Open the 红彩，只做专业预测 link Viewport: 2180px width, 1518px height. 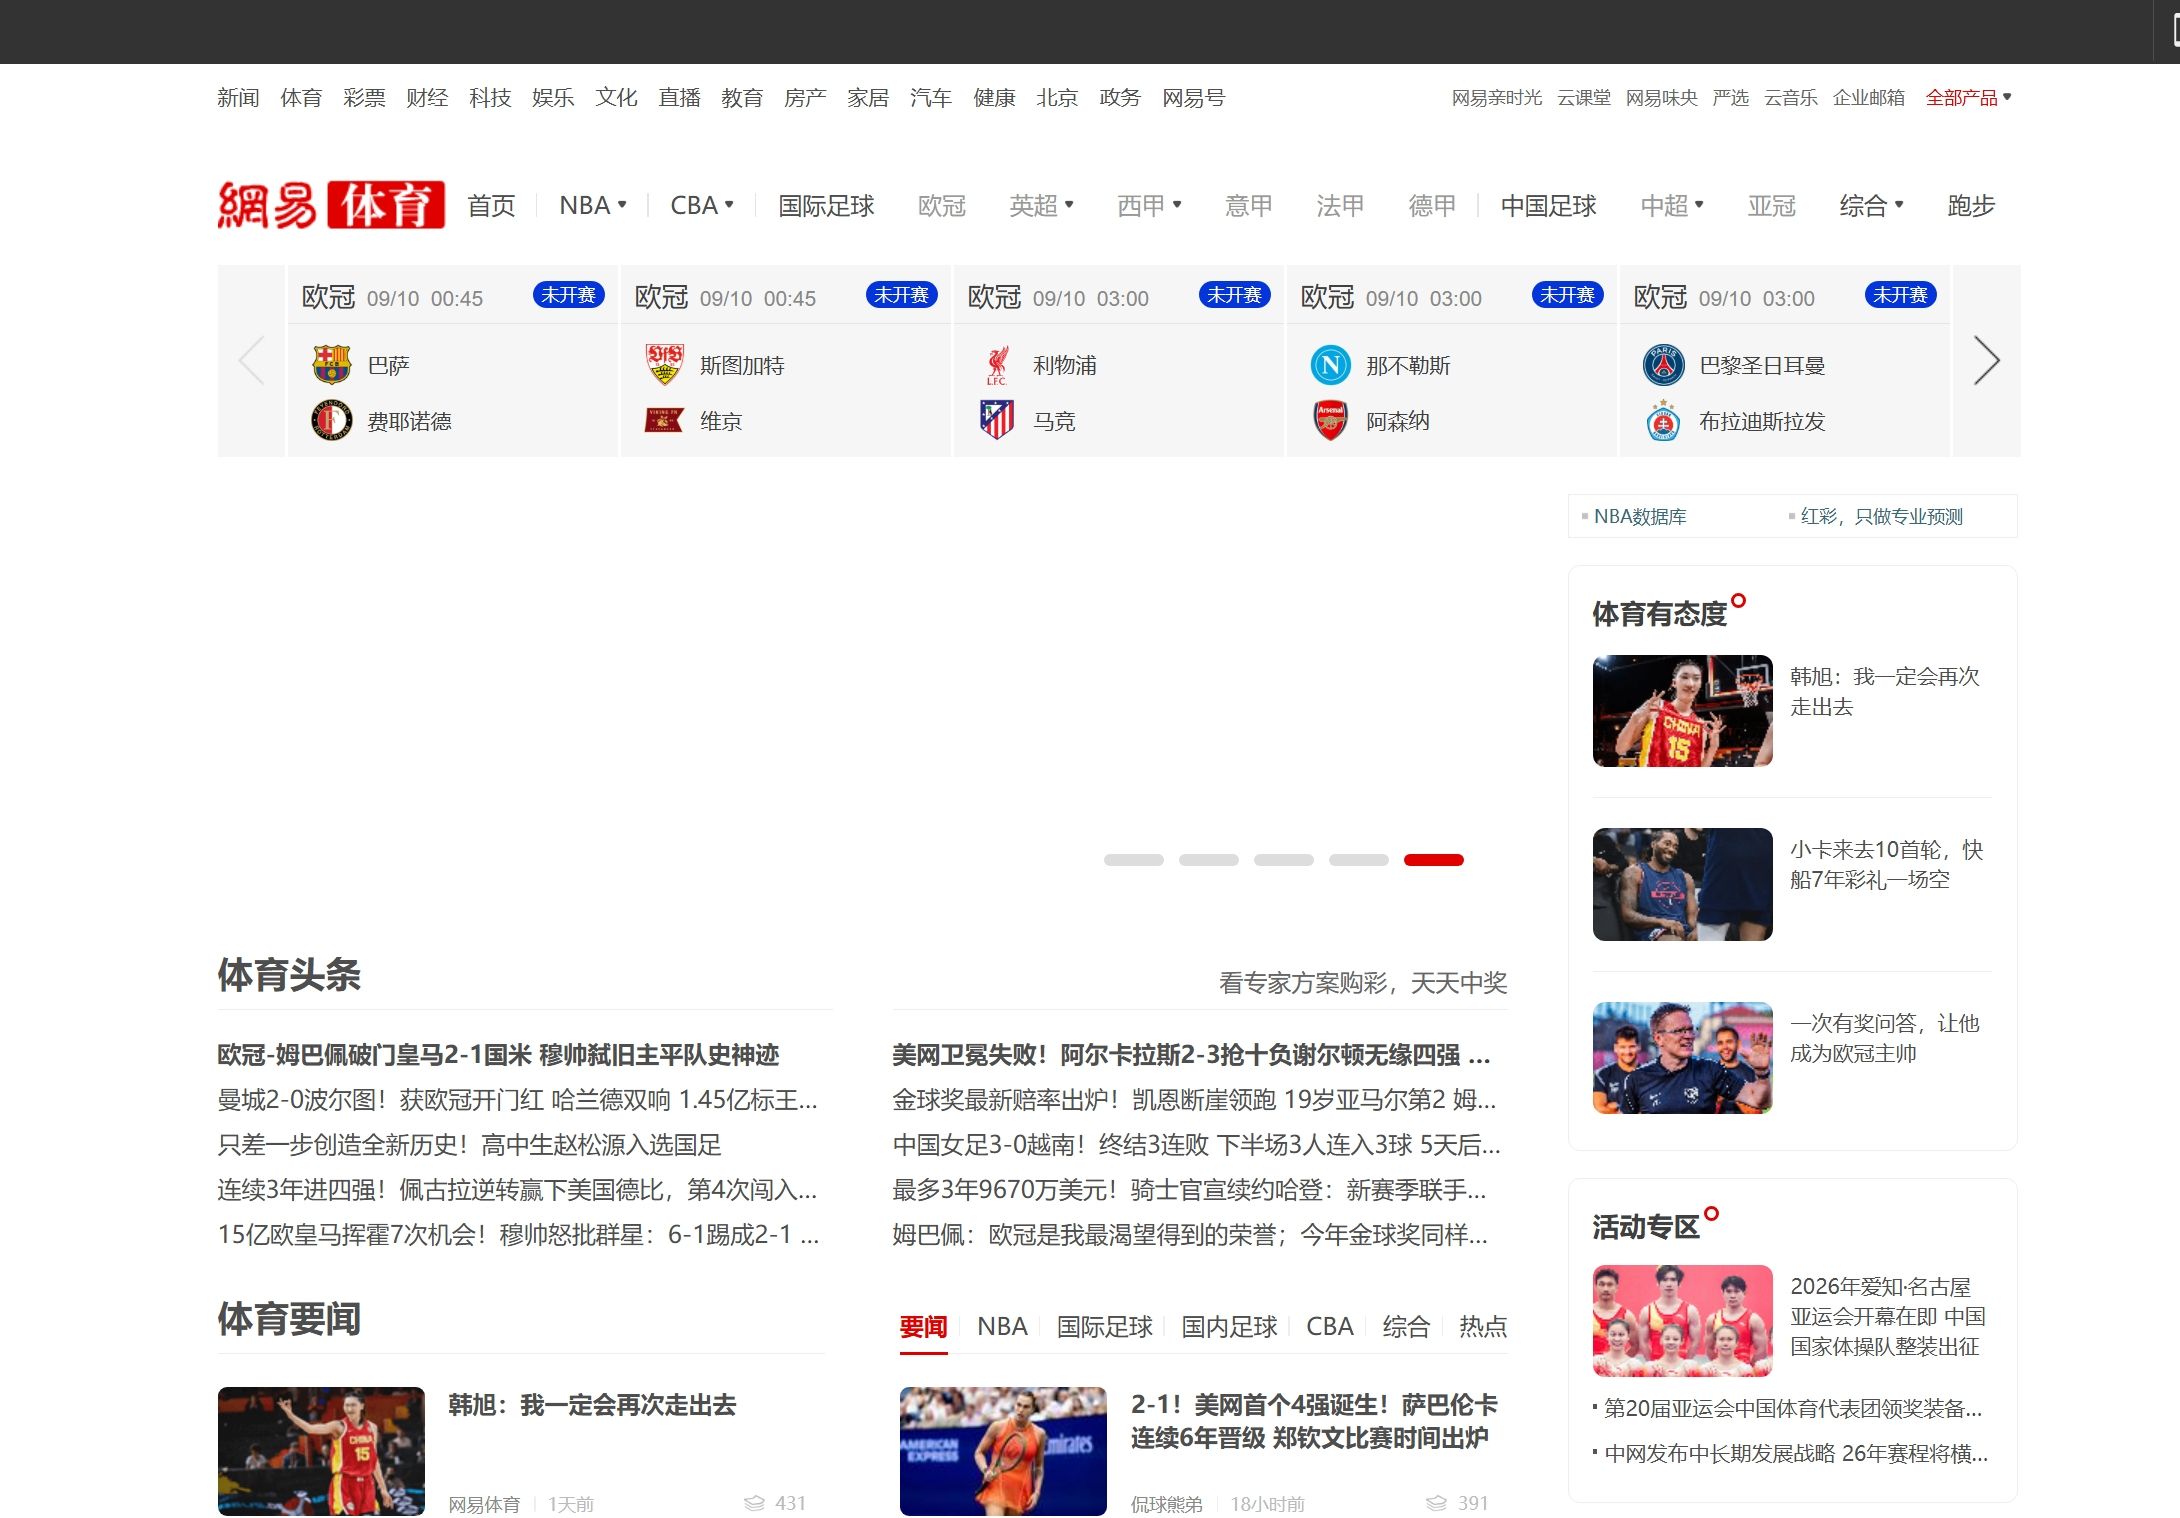1881,516
